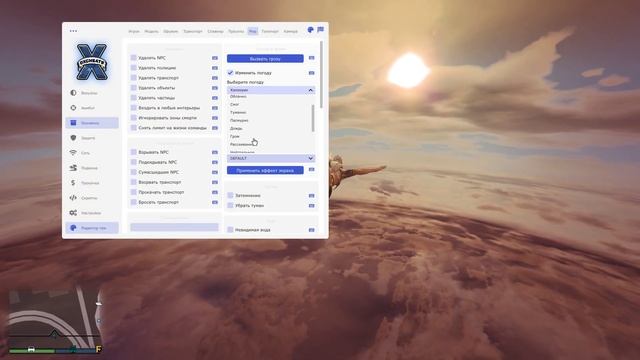Set keybind icon for Удалить частицы
The image size is (640, 360).
pos(215,98)
